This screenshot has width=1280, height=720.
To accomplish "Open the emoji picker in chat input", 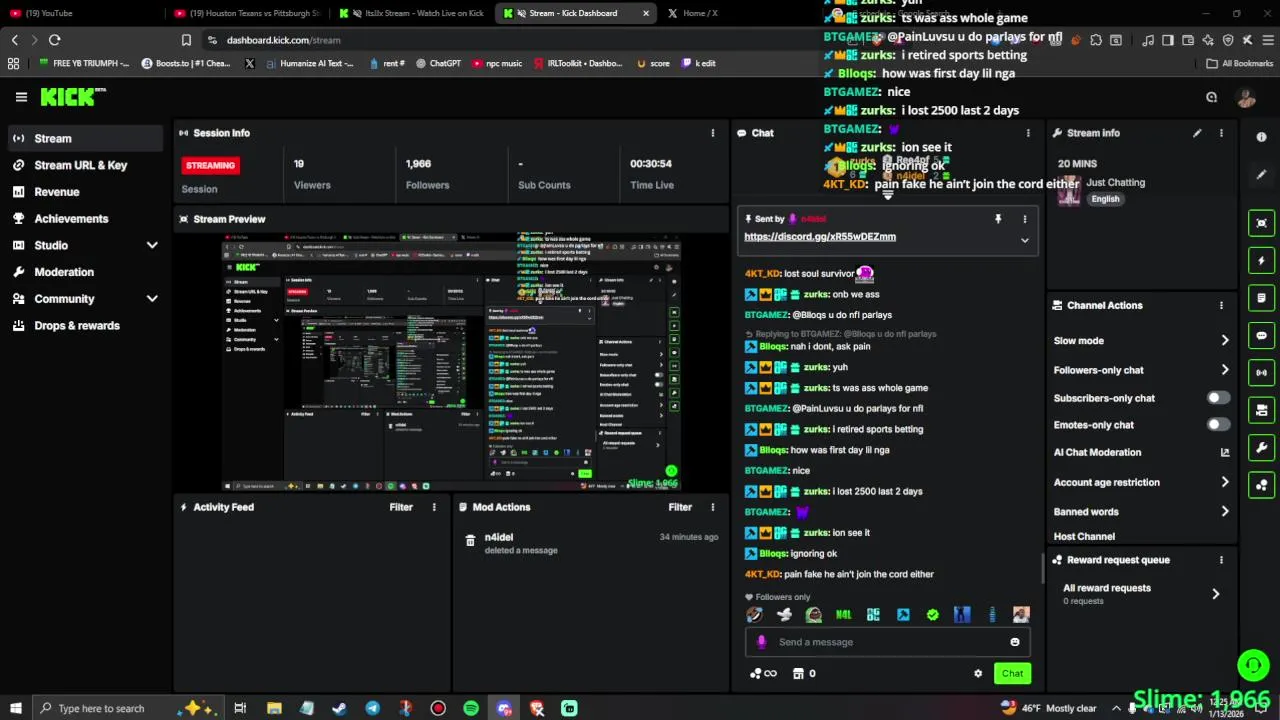I will click(1015, 642).
